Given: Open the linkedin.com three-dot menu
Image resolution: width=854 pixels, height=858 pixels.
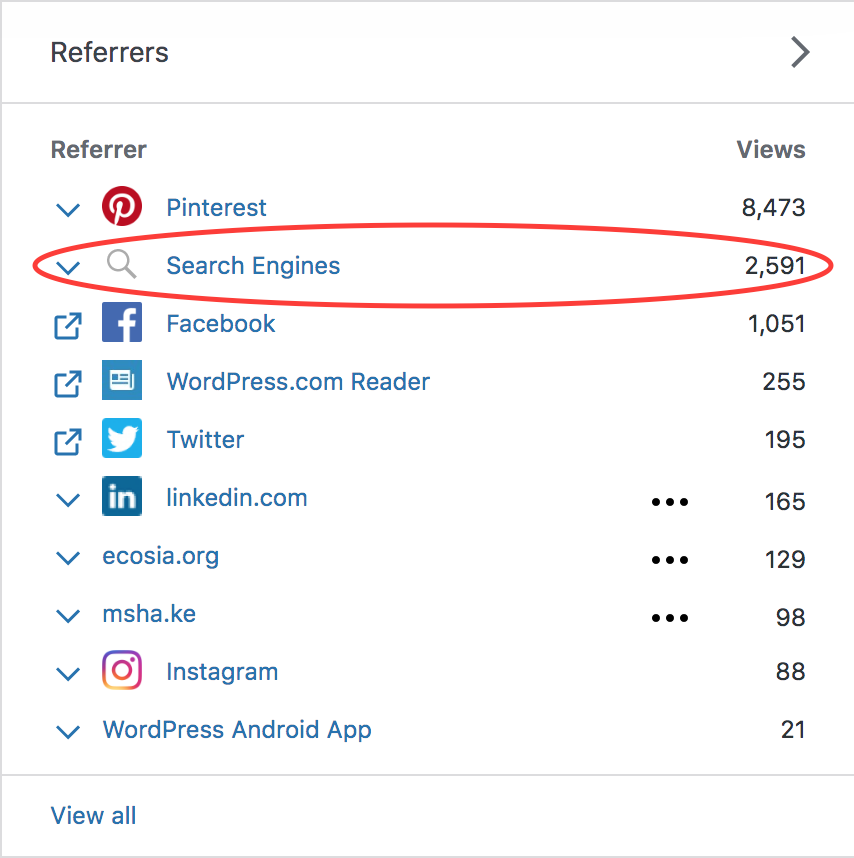Looking at the screenshot, I should tap(669, 501).
